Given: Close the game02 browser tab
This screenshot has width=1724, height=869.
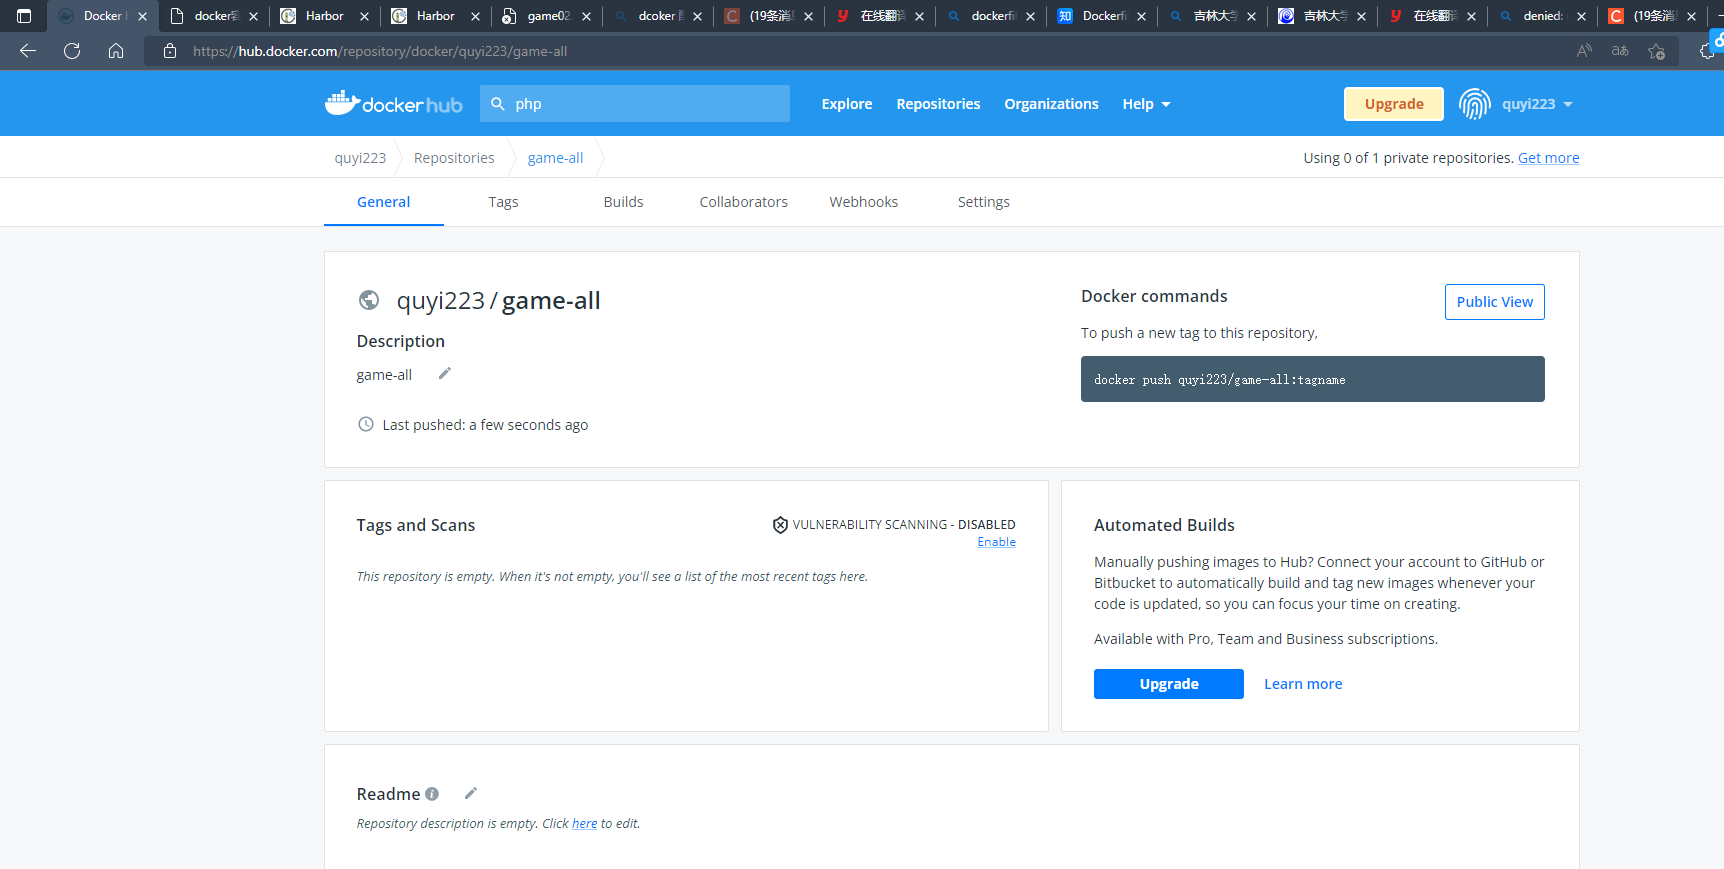Looking at the screenshot, I should pos(586,16).
